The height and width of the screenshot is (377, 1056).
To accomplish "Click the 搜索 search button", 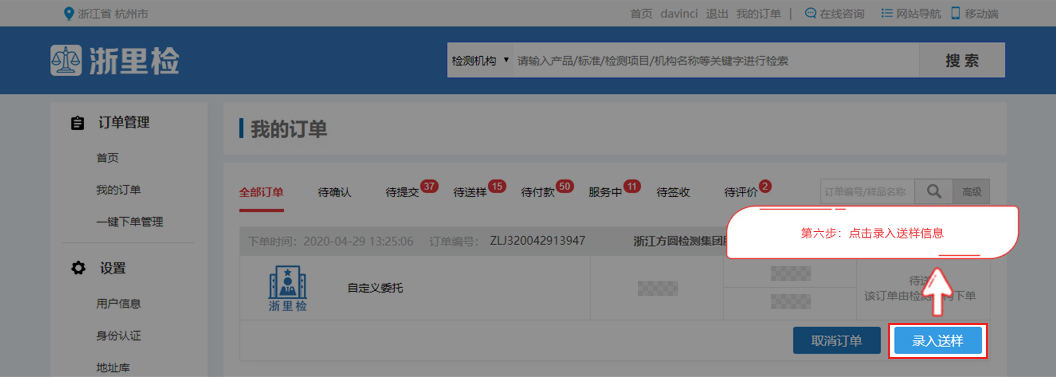I will click(962, 61).
